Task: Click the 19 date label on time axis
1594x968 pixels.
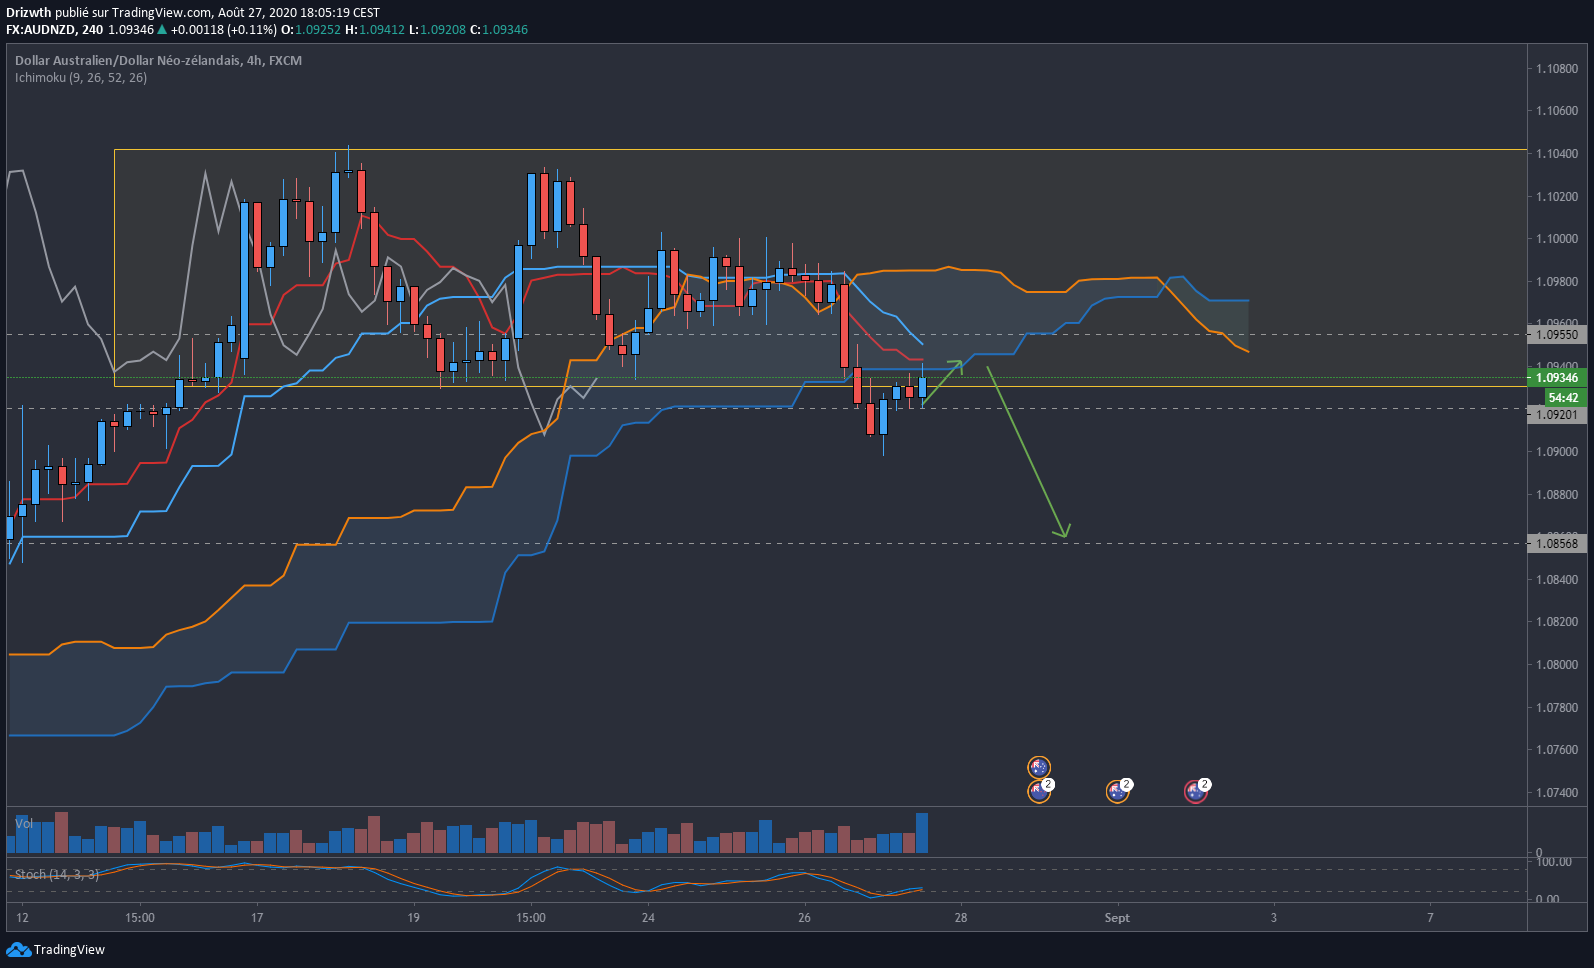Action: [413, 918]
